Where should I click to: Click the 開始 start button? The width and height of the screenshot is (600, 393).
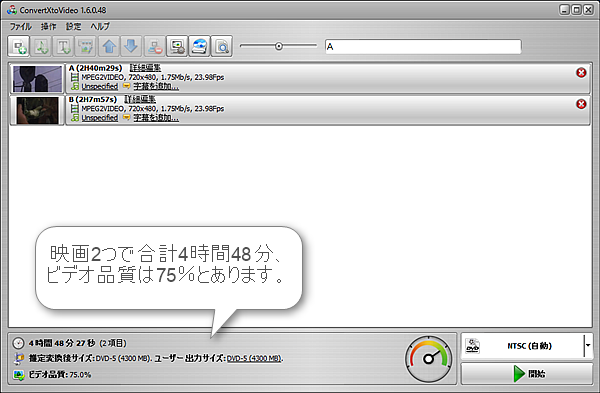(x=527, y=373)
